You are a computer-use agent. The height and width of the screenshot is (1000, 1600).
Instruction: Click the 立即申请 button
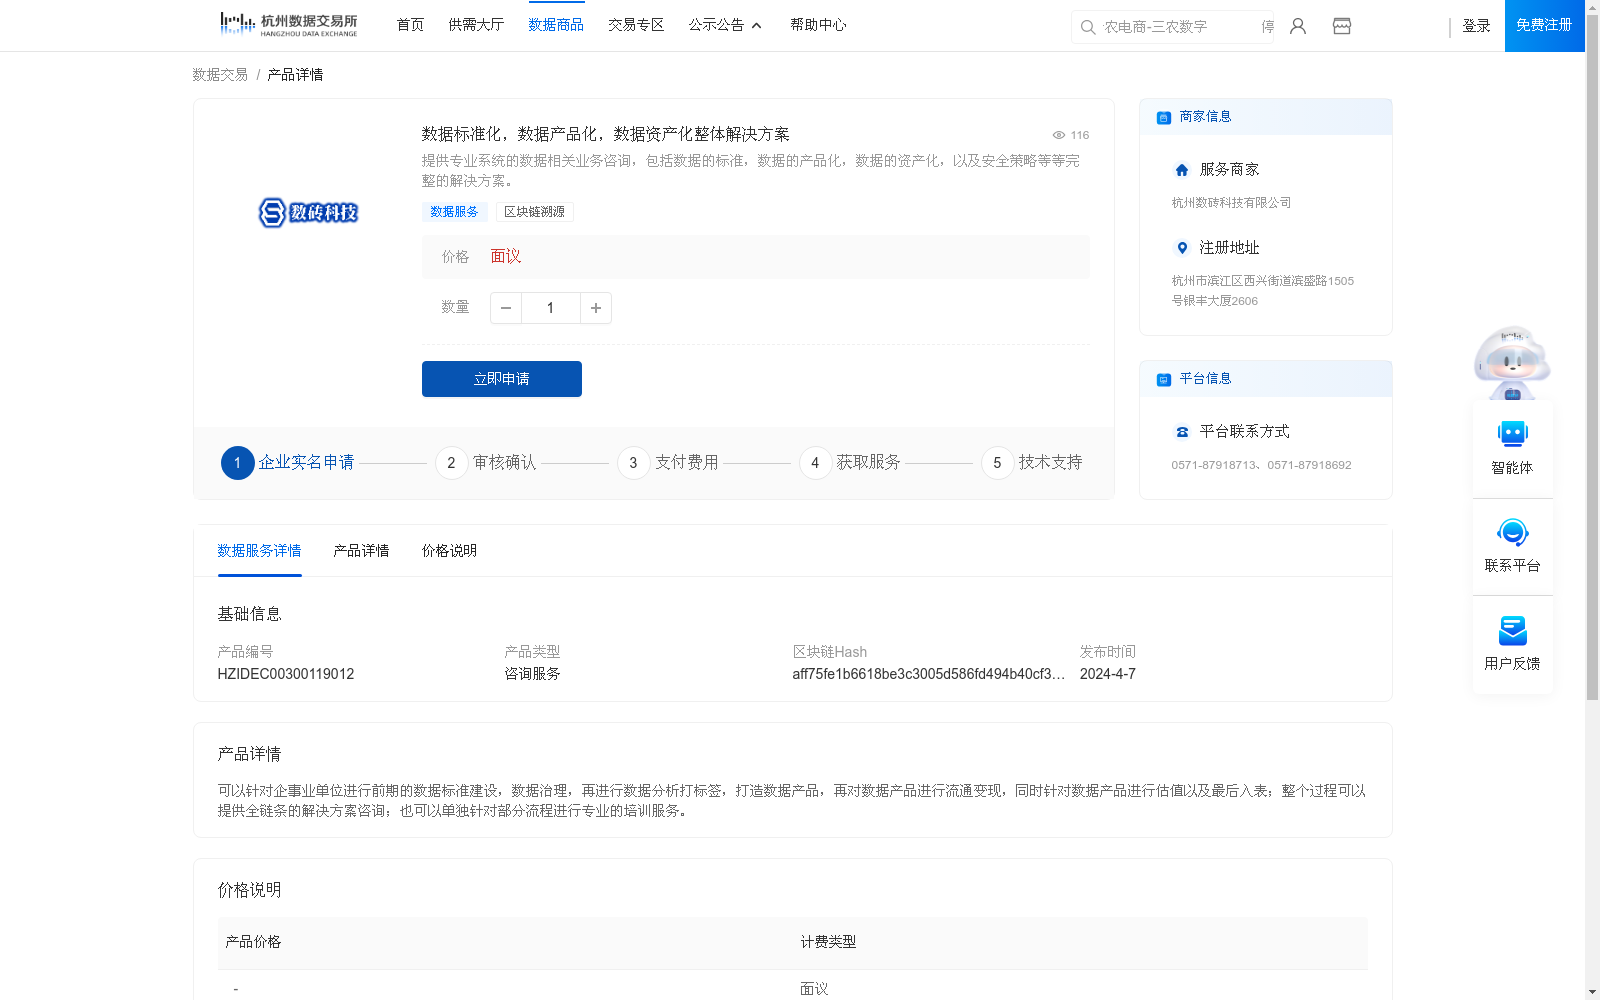pyautogui.click(x=502, y=379)
